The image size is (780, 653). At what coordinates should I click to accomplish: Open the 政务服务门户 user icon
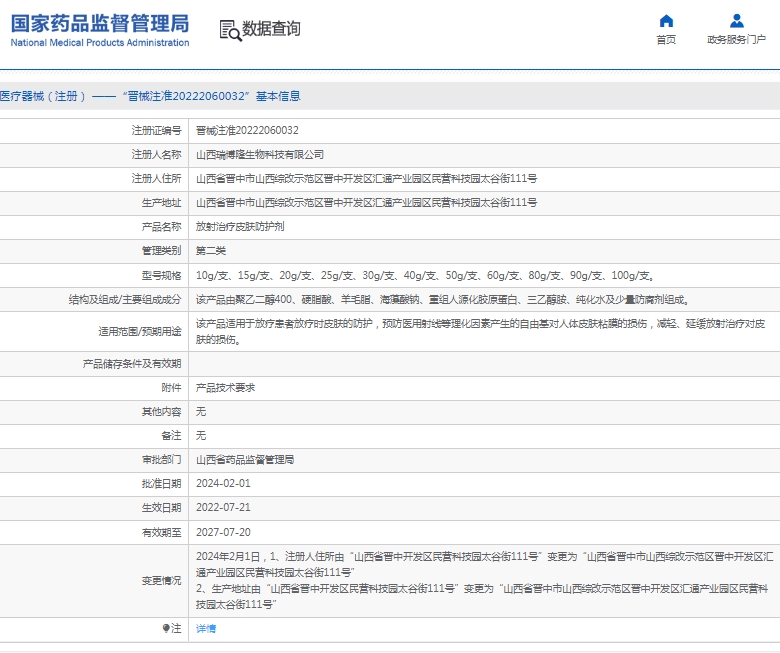(x=737, y=21)
